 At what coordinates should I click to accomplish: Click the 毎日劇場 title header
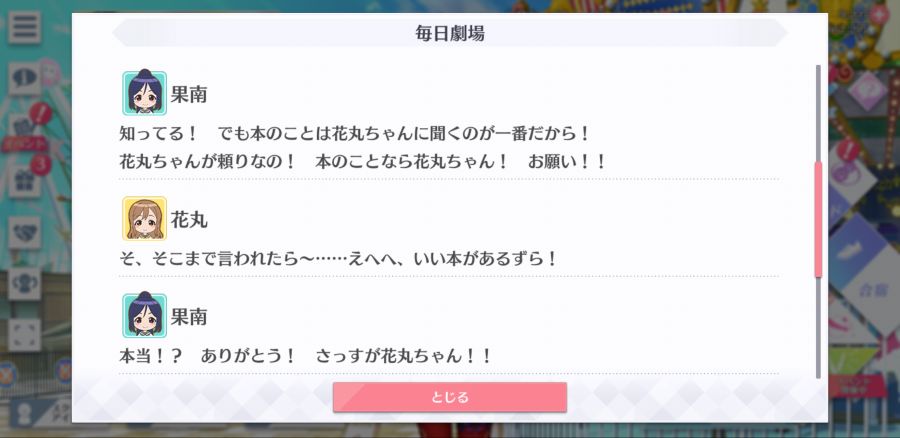tap(449, 33)
